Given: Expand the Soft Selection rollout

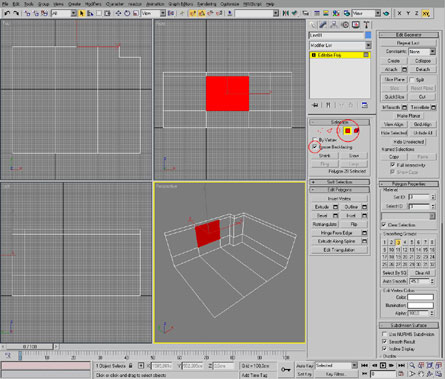Looking at the screenshot, I should 340,182.
